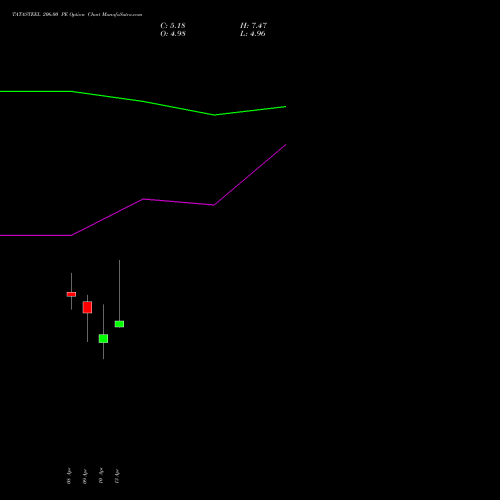Click the larger red candle for 09 Apr
Screen dimensions: 500x500
point(87,307)
